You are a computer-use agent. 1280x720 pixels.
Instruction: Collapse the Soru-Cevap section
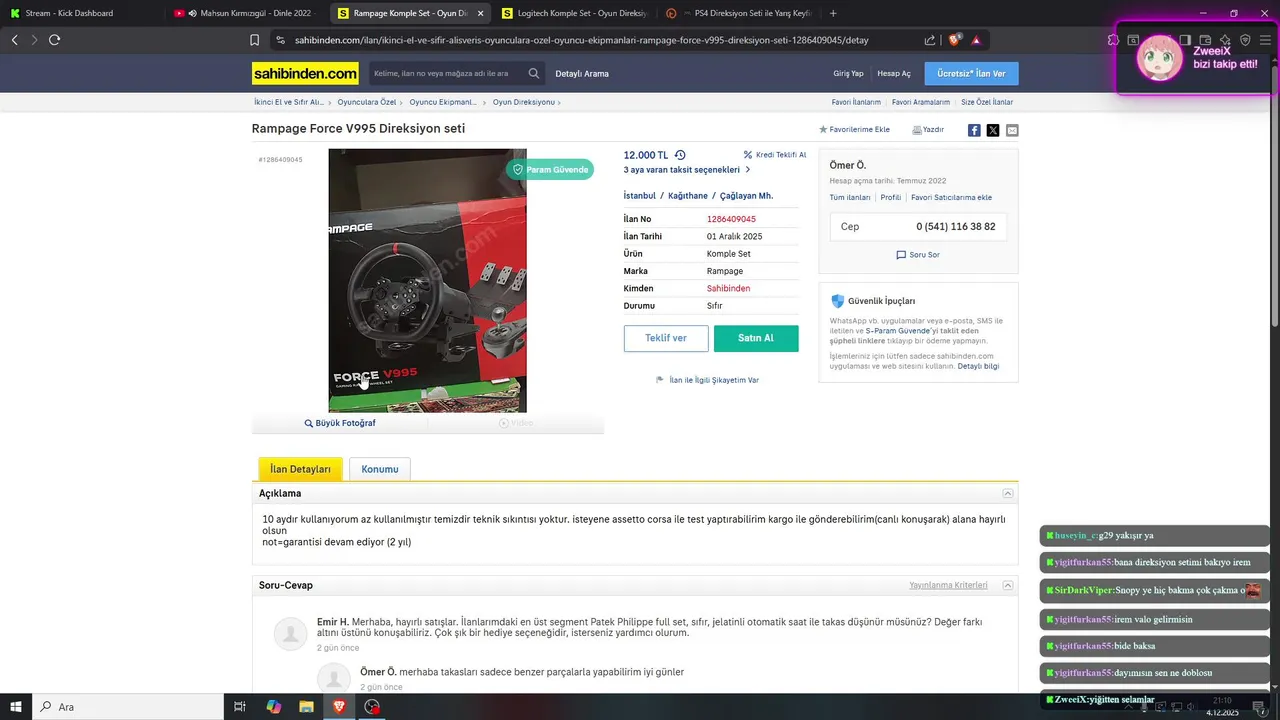1008,585
